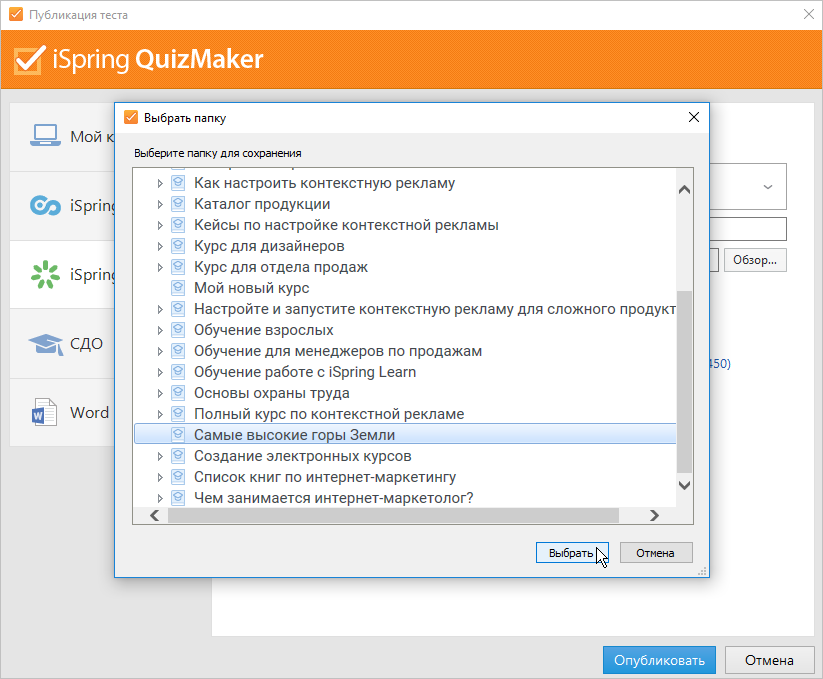Click the Выбрать button
This screenshot has width=823, height=679.
(x=572, y=553)
